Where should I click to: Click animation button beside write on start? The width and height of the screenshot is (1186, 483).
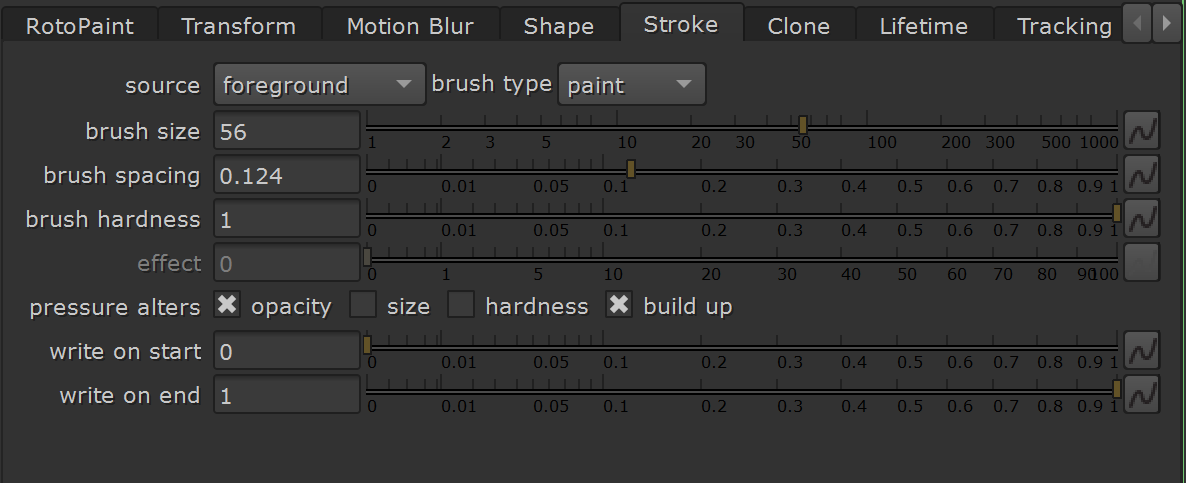[1141, 351]
